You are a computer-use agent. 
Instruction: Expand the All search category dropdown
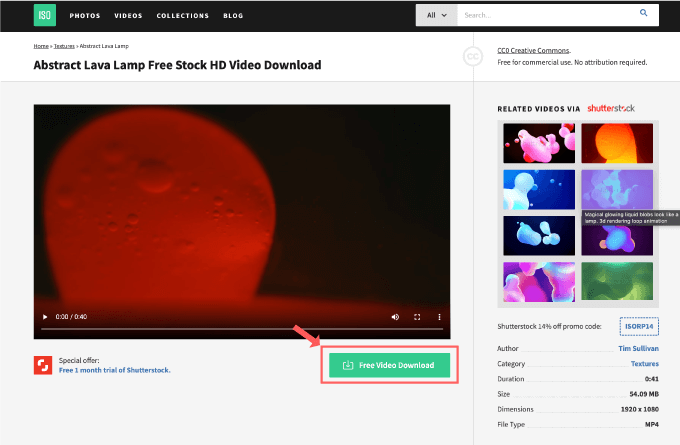(436, 15)
